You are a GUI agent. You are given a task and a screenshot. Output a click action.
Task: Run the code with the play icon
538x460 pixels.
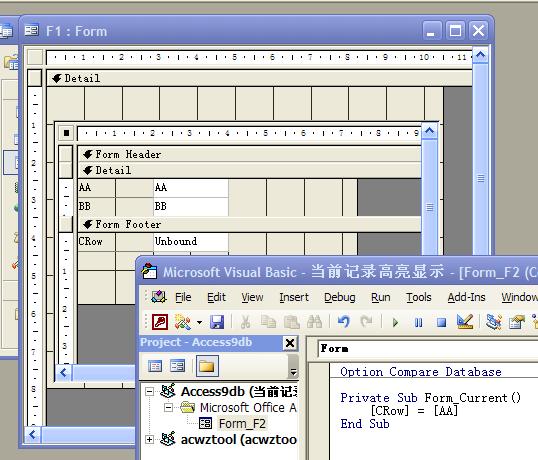coord(395,322)
